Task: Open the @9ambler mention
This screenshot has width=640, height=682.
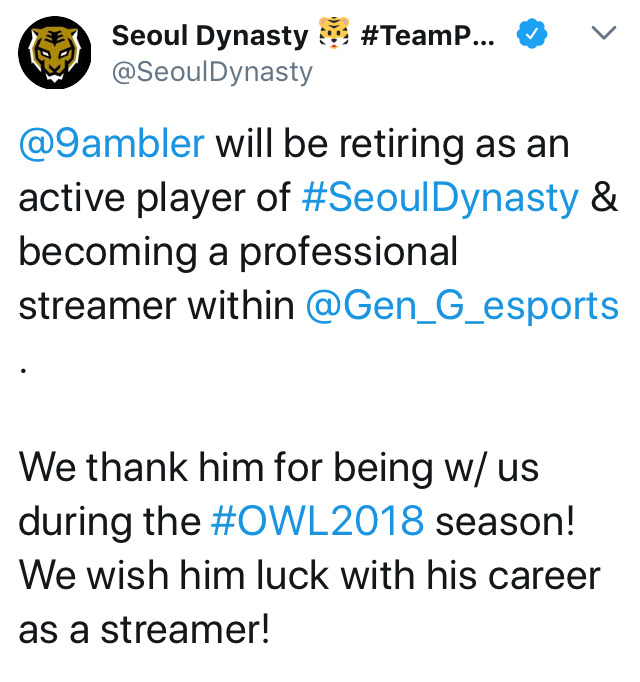Action: pos(112,146)
